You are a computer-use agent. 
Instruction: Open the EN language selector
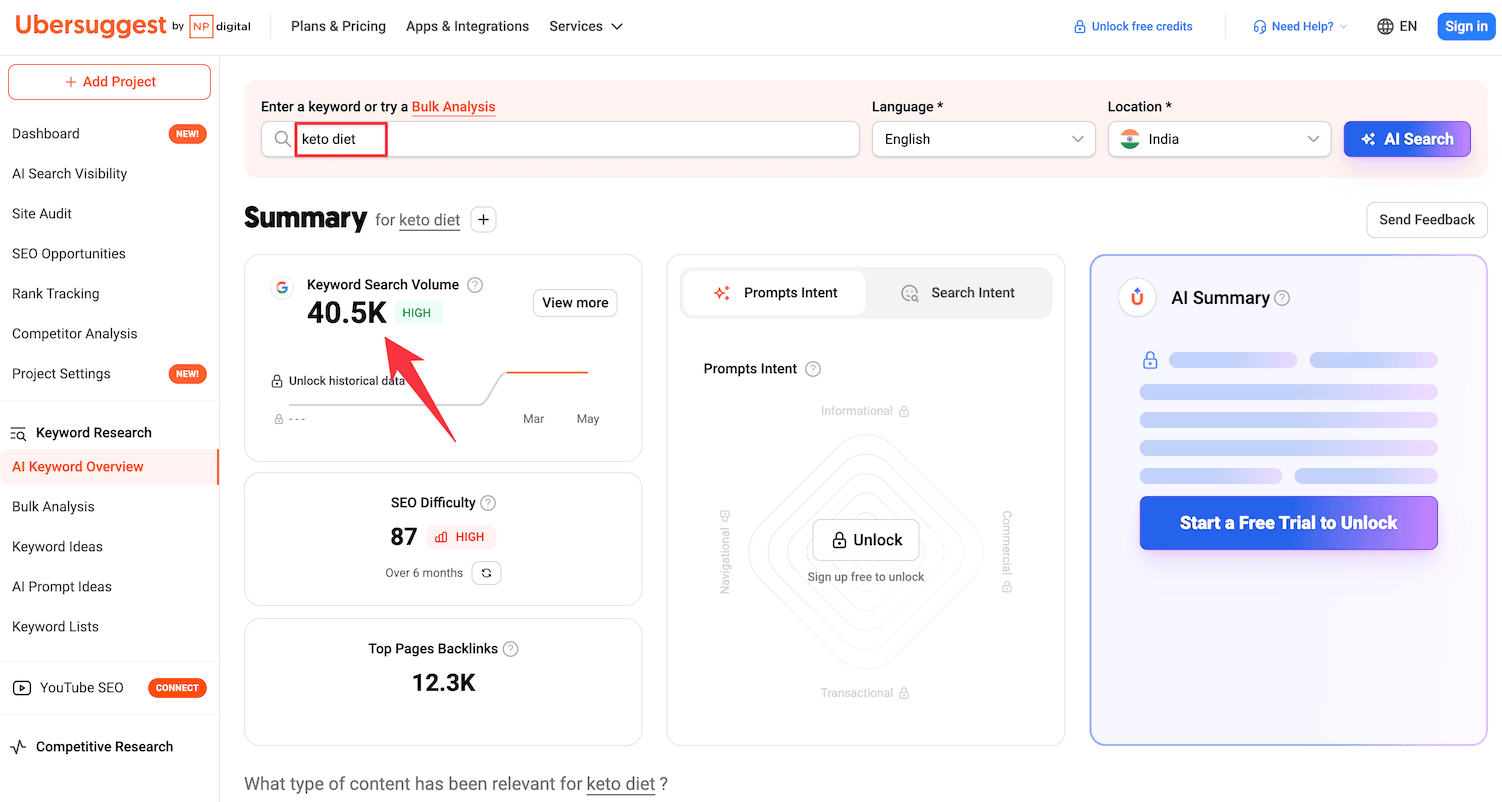(x=1397, y=27)
